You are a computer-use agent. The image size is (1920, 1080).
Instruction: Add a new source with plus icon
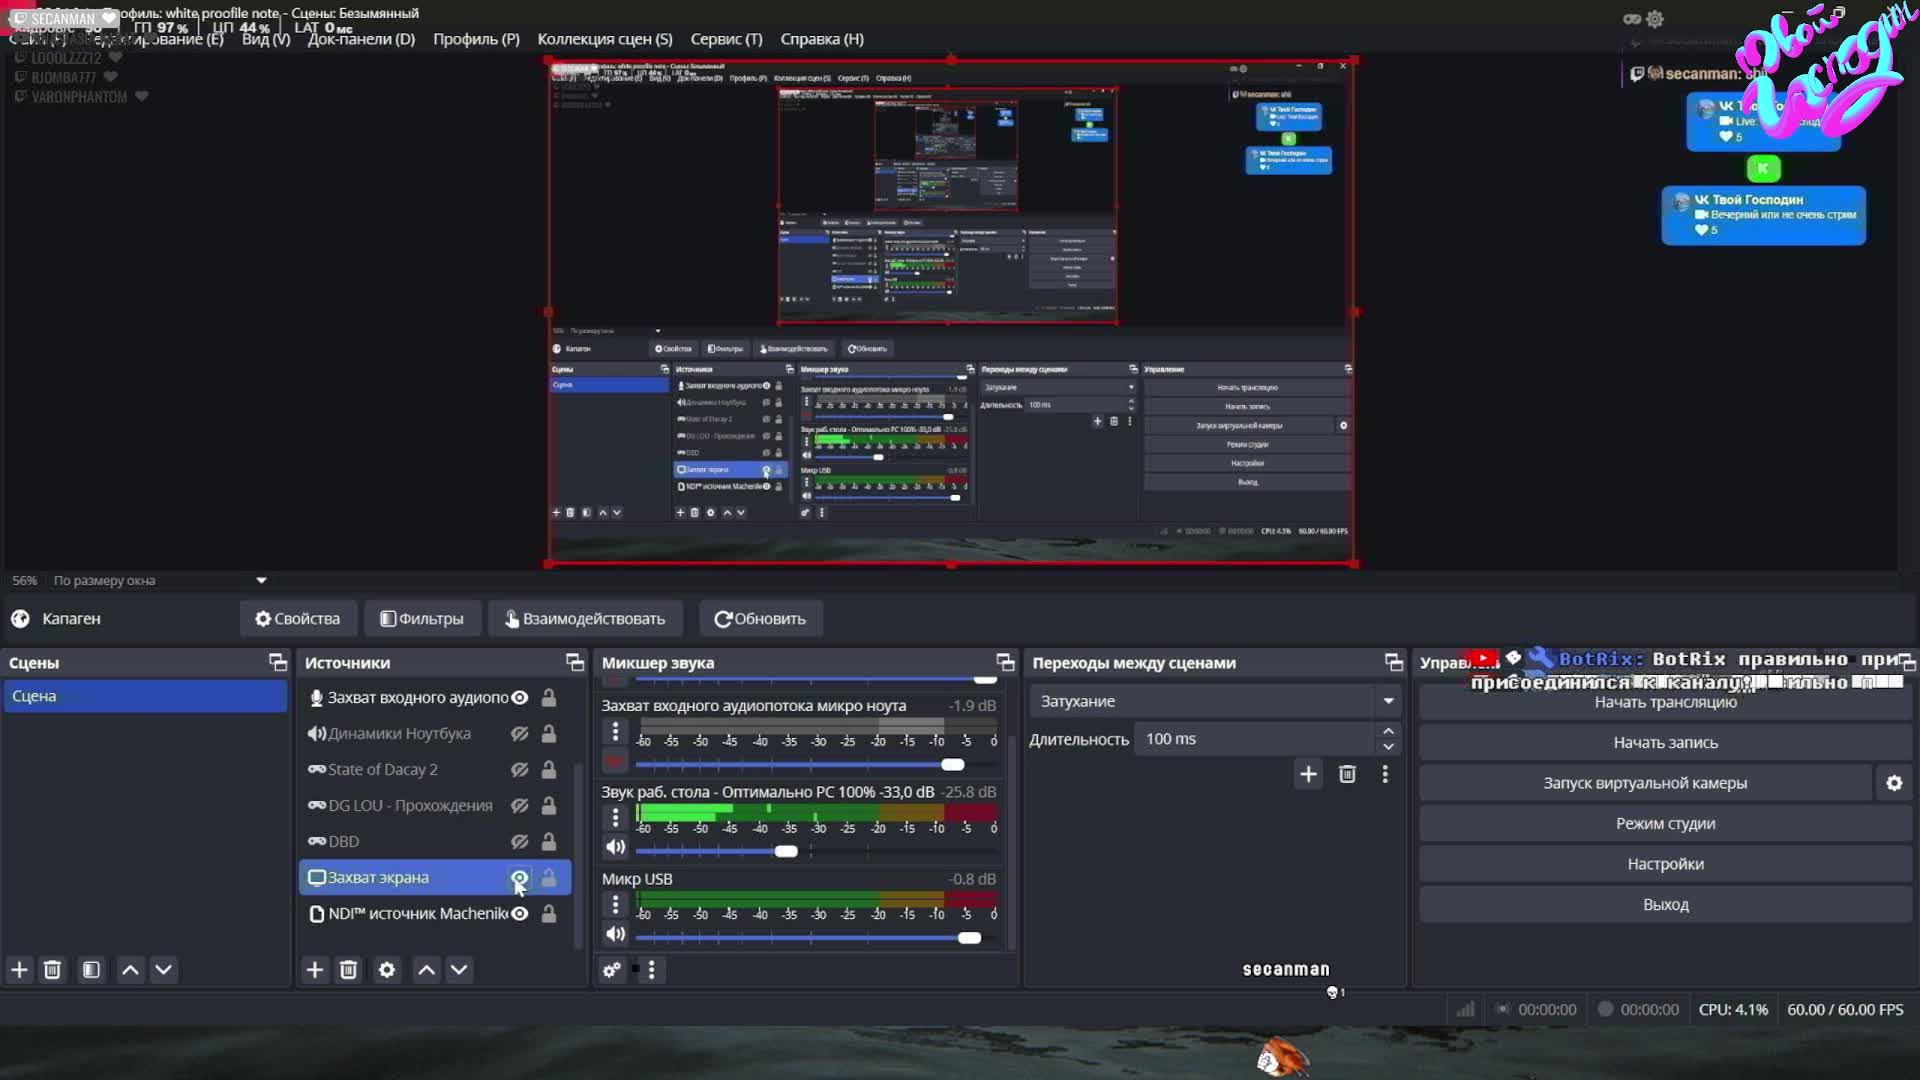315,970
